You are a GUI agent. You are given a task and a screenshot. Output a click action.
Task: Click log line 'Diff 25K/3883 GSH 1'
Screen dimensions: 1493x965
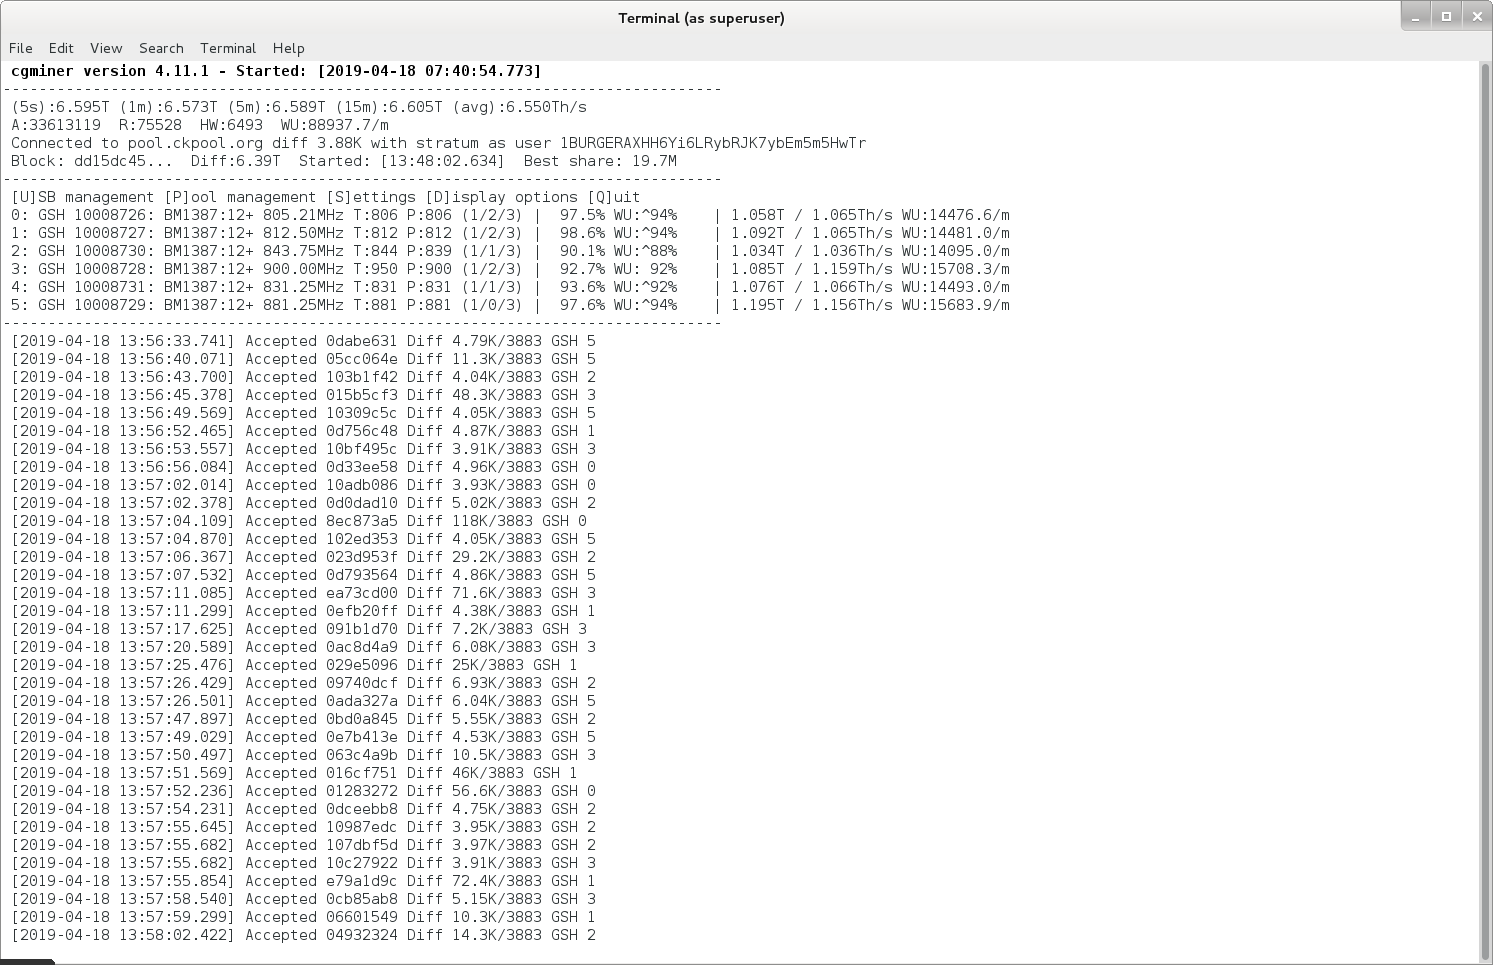coord(294,665)
